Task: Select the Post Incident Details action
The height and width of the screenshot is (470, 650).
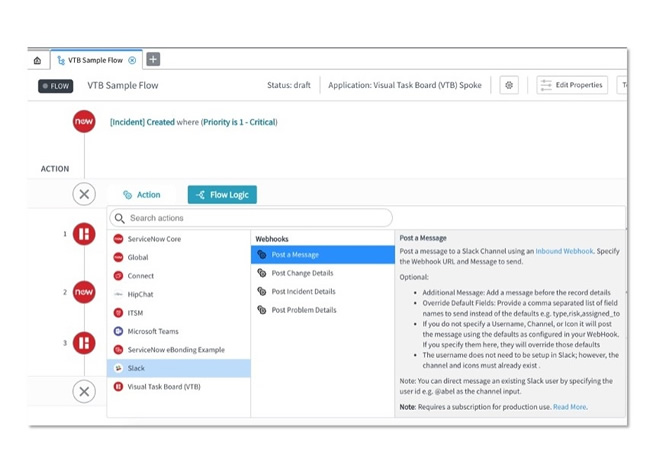Action: [x=323, y=291]
